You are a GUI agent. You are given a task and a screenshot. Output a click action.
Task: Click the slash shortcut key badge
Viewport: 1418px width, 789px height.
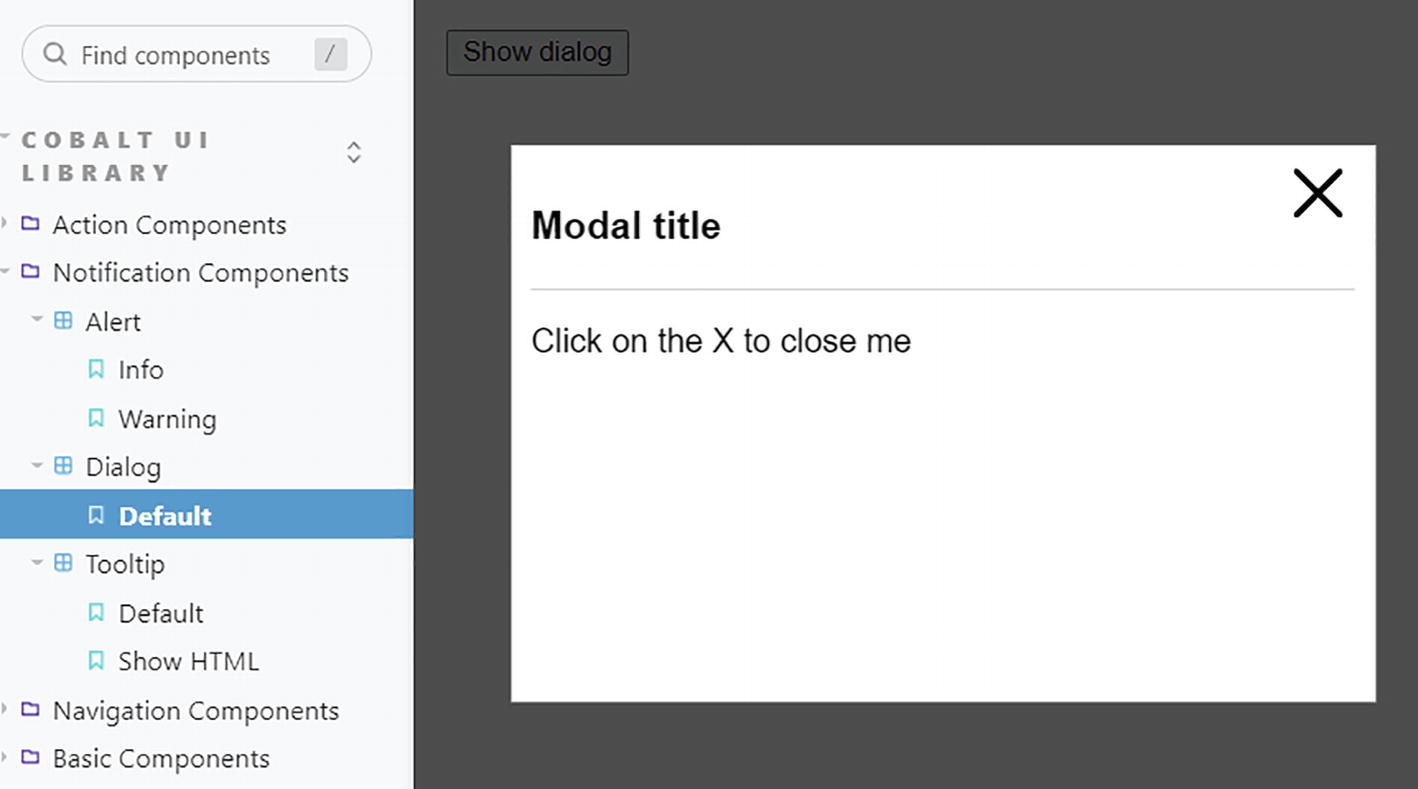pyautogui.click(x=330, y=54)
